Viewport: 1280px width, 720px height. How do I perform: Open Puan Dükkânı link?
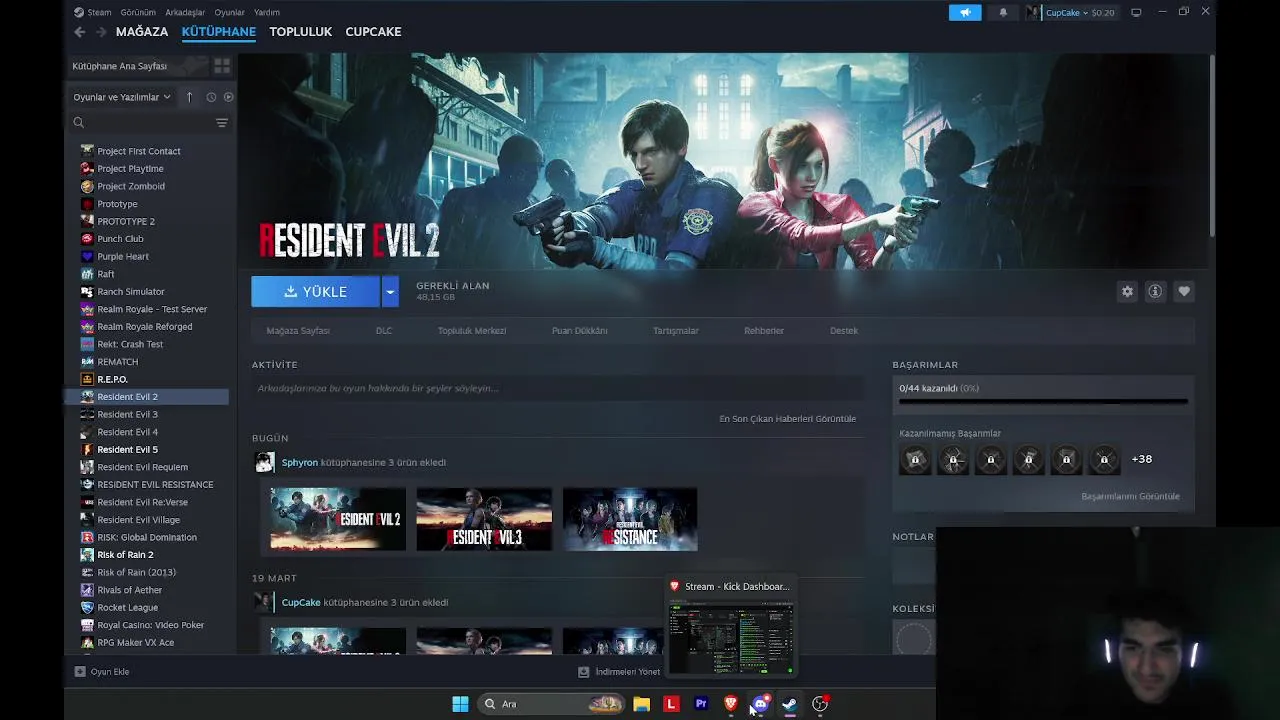[x=580, y=331]
